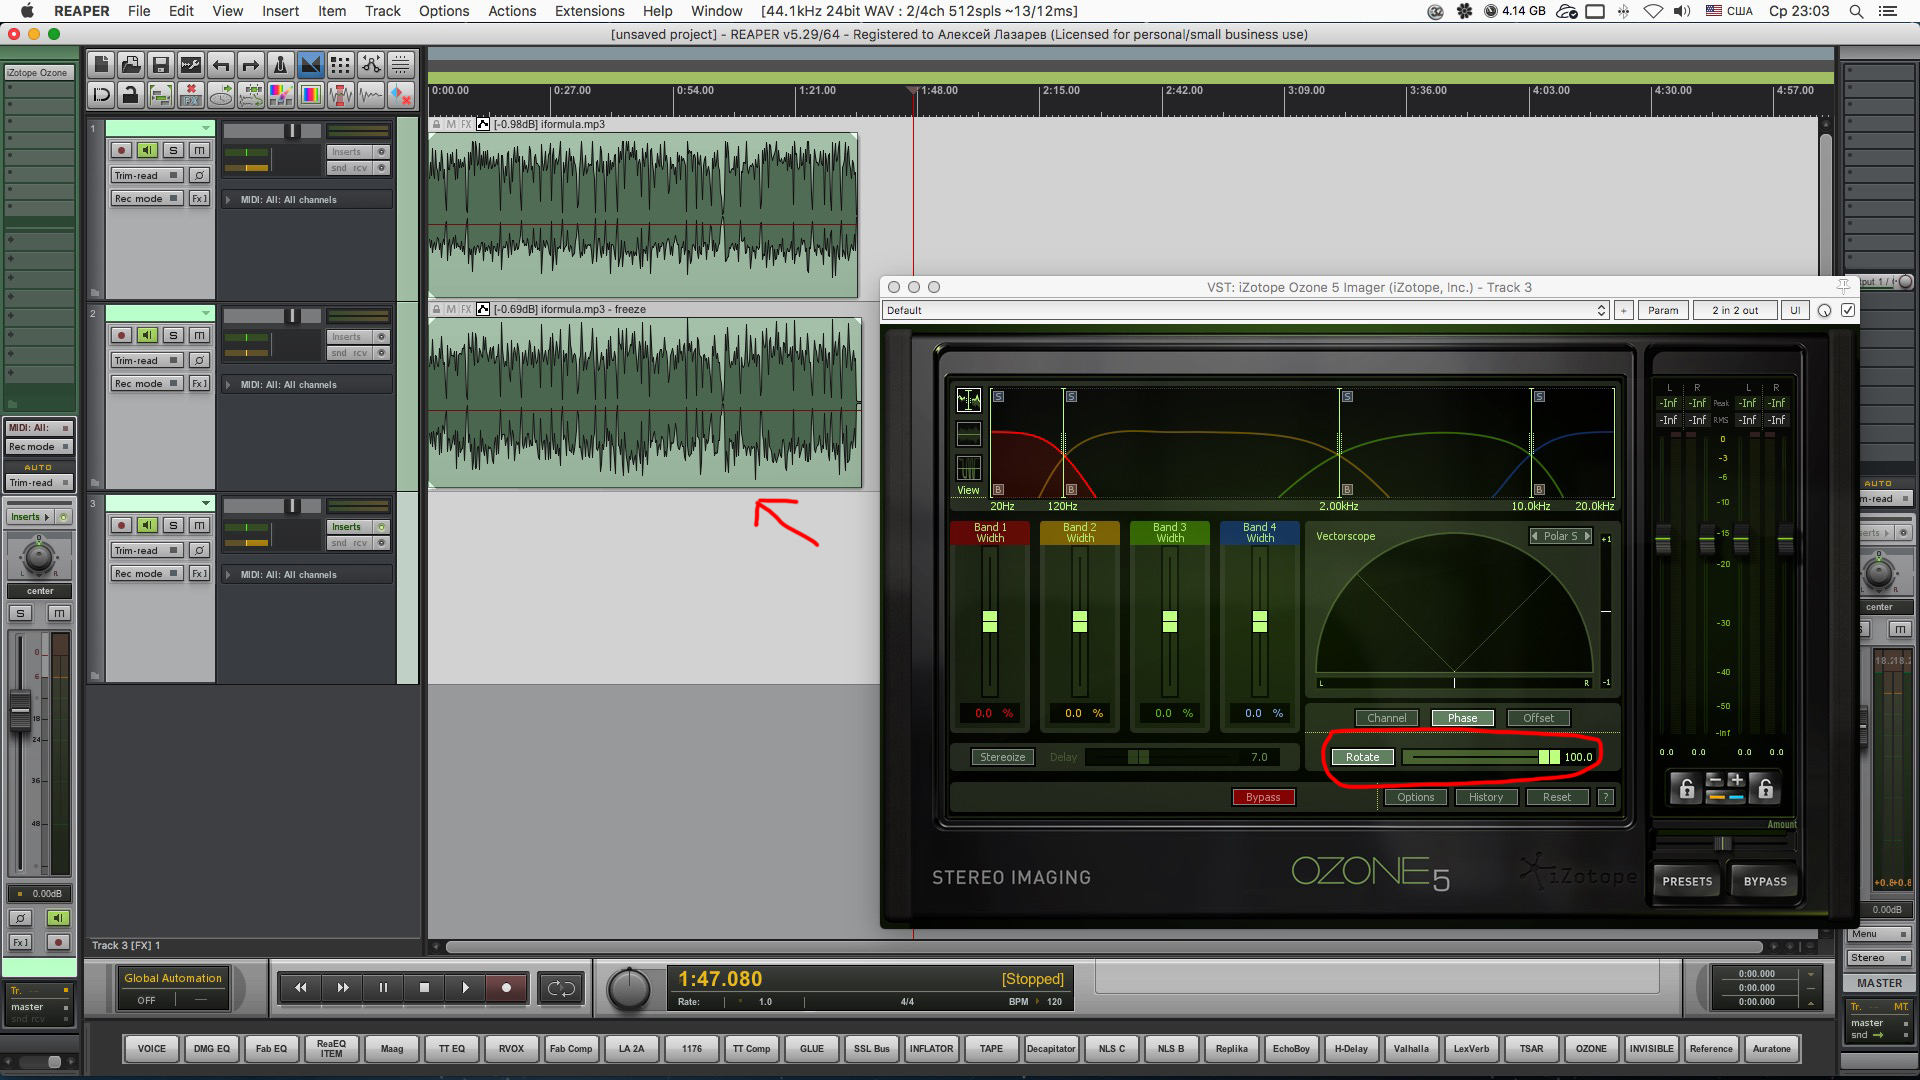Open the Extensions menu
The image size is (1920, 1080).
(x=589, y=11)
